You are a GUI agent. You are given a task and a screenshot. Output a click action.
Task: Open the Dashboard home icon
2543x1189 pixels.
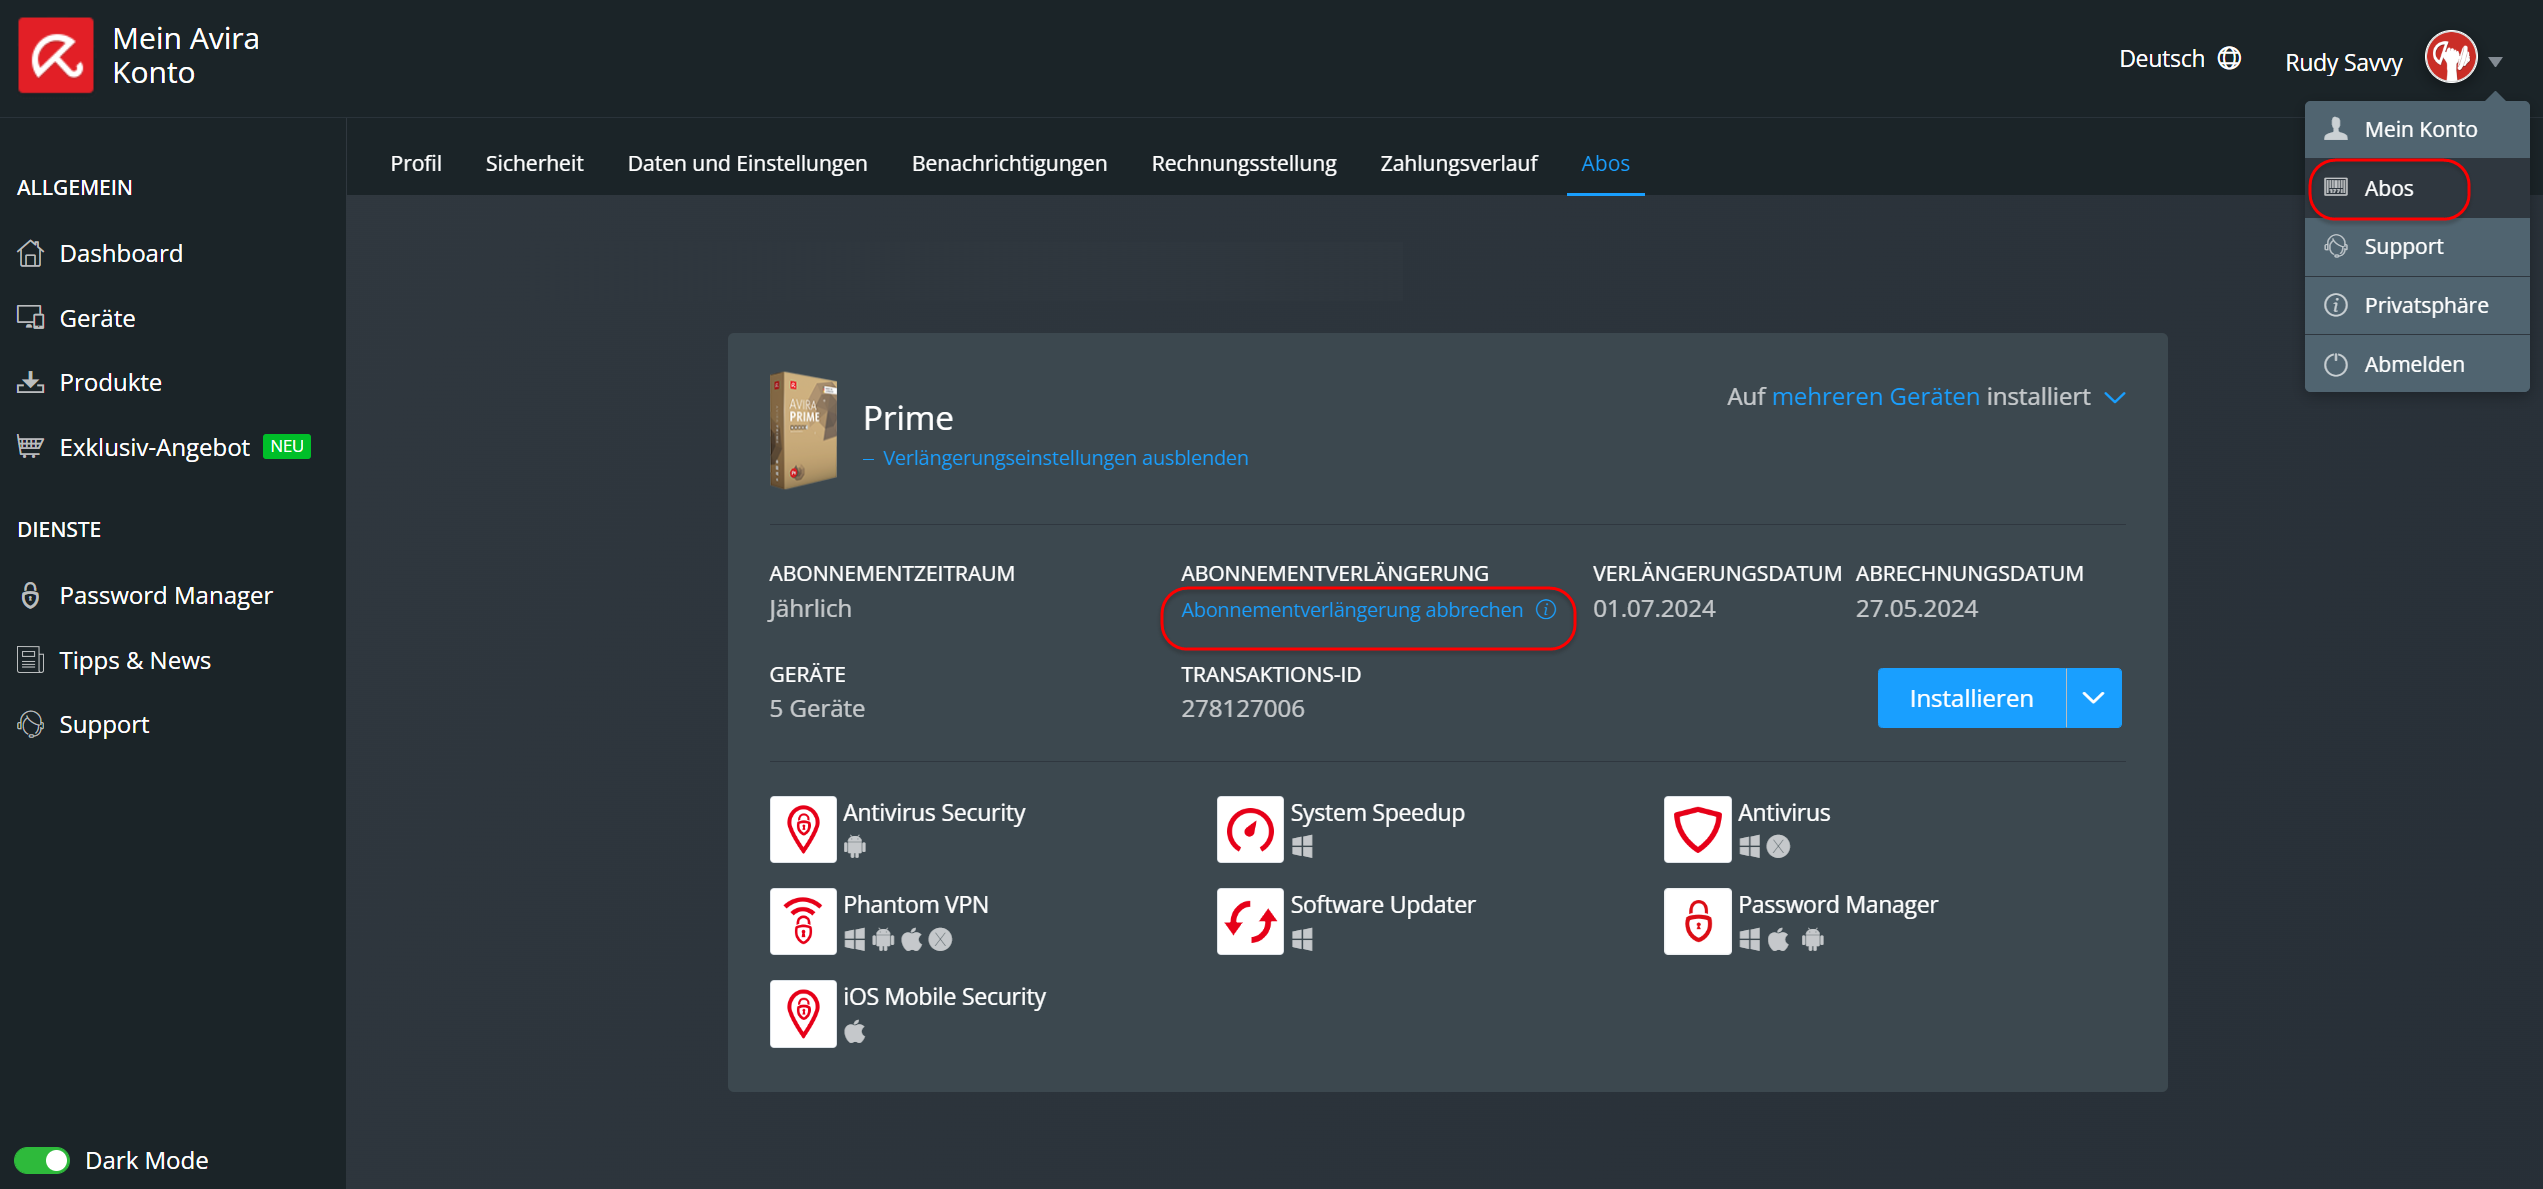(31, 253)
